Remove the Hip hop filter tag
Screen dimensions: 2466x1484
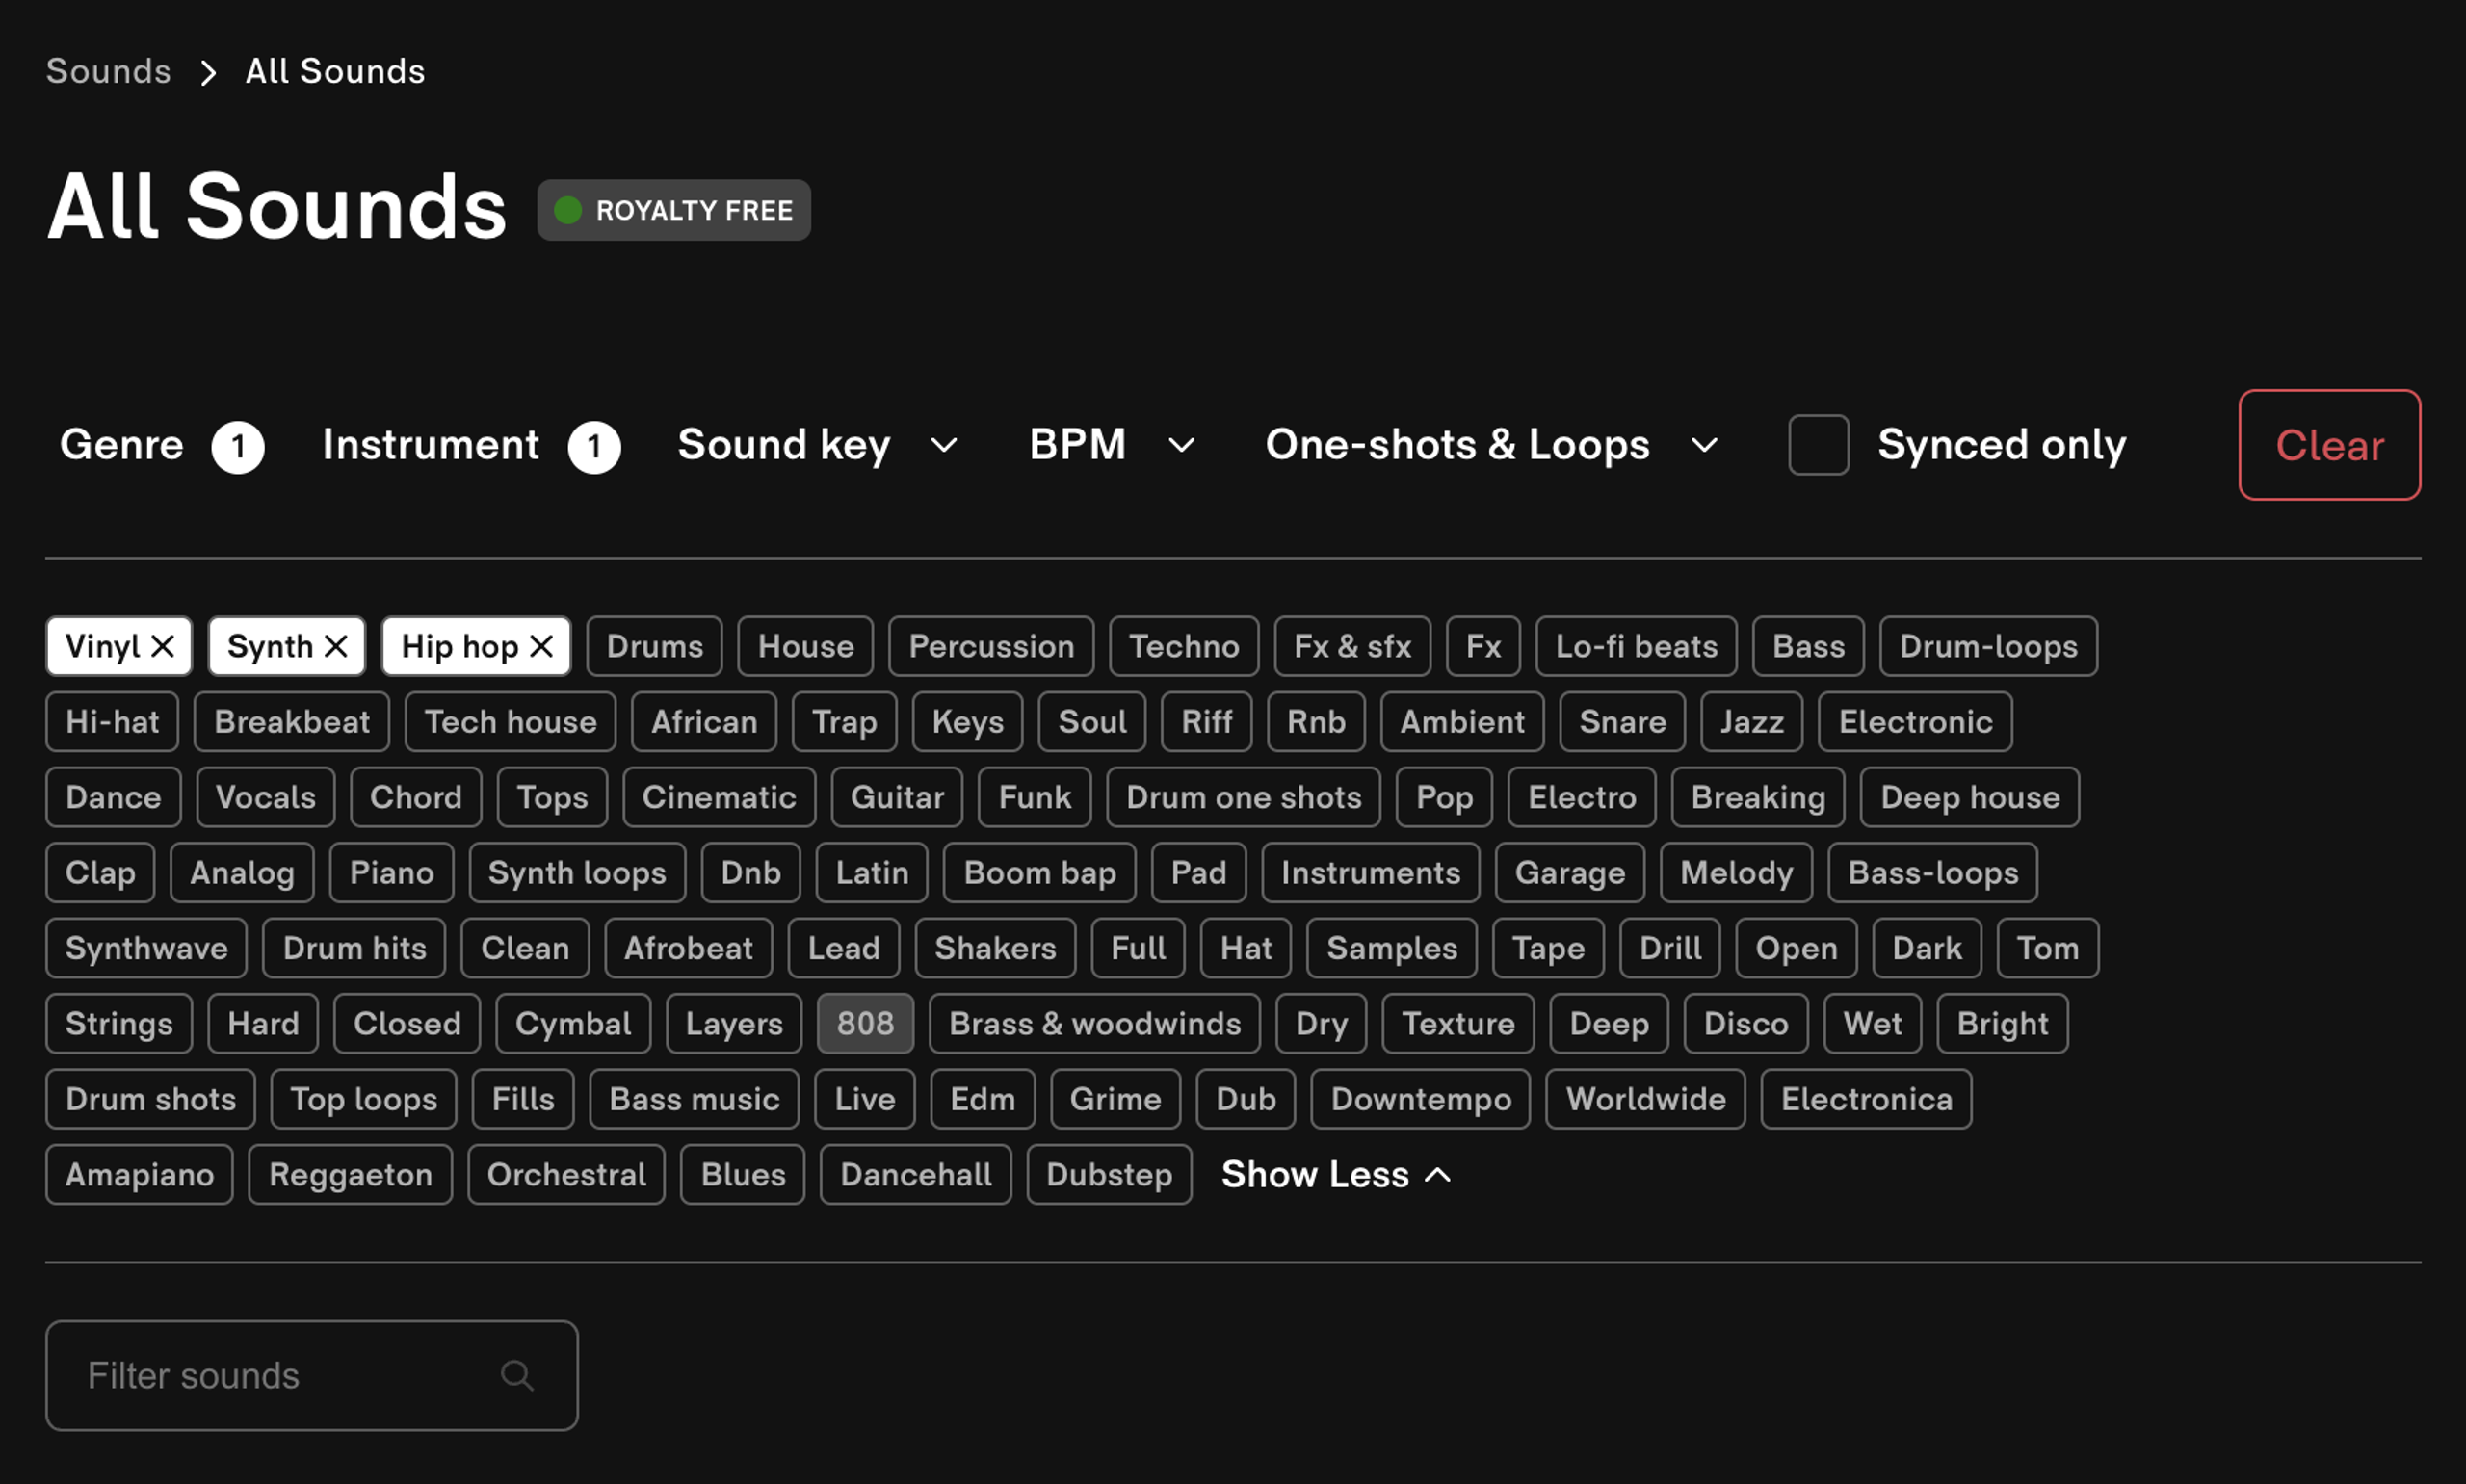(543, 646)
